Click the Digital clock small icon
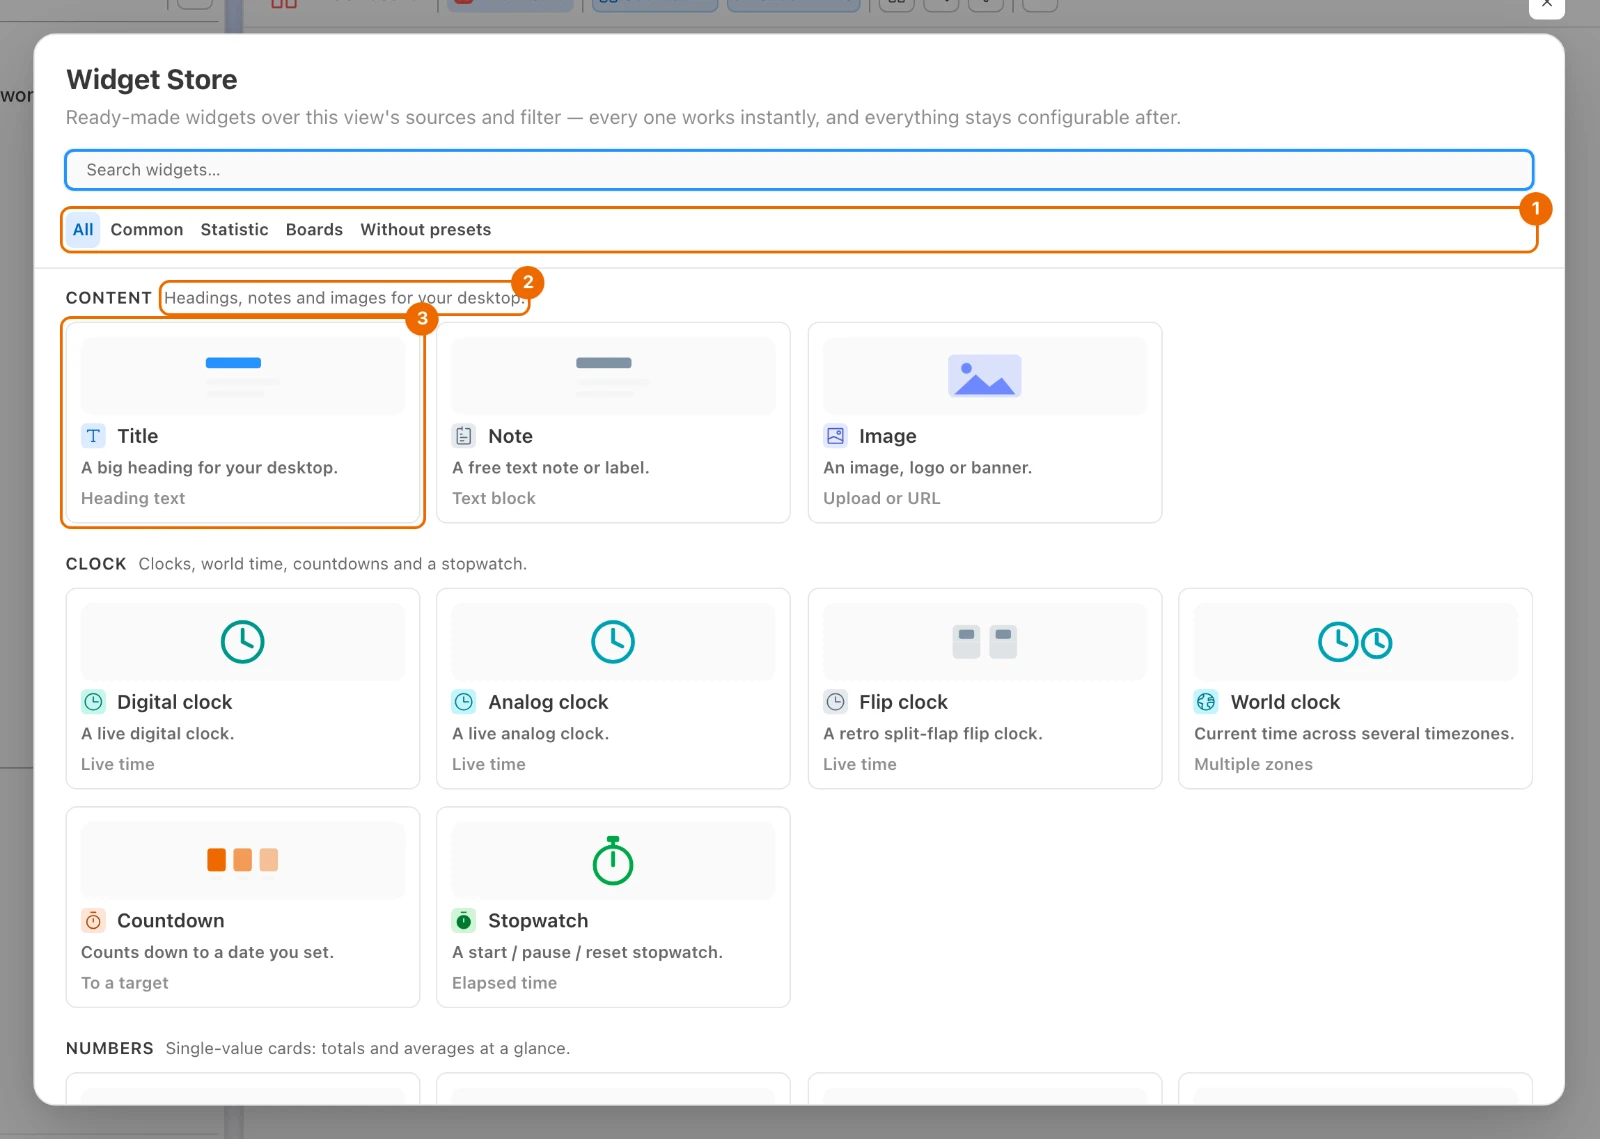The image size is (1600, 1139). click(93, 702)
